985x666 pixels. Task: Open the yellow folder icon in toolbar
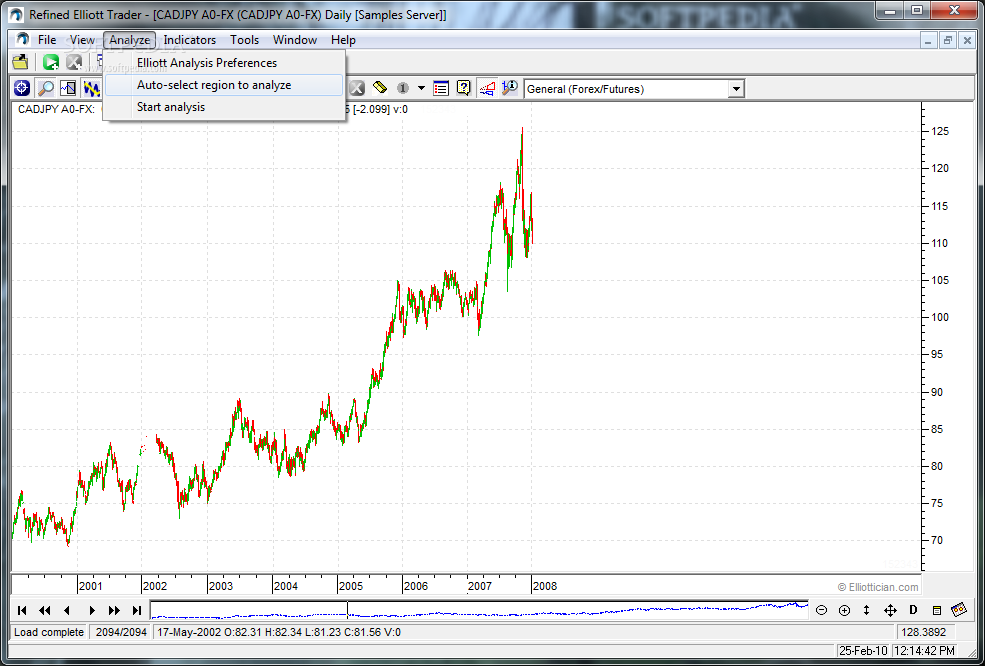pyautogui.click(x=21, y=62)
